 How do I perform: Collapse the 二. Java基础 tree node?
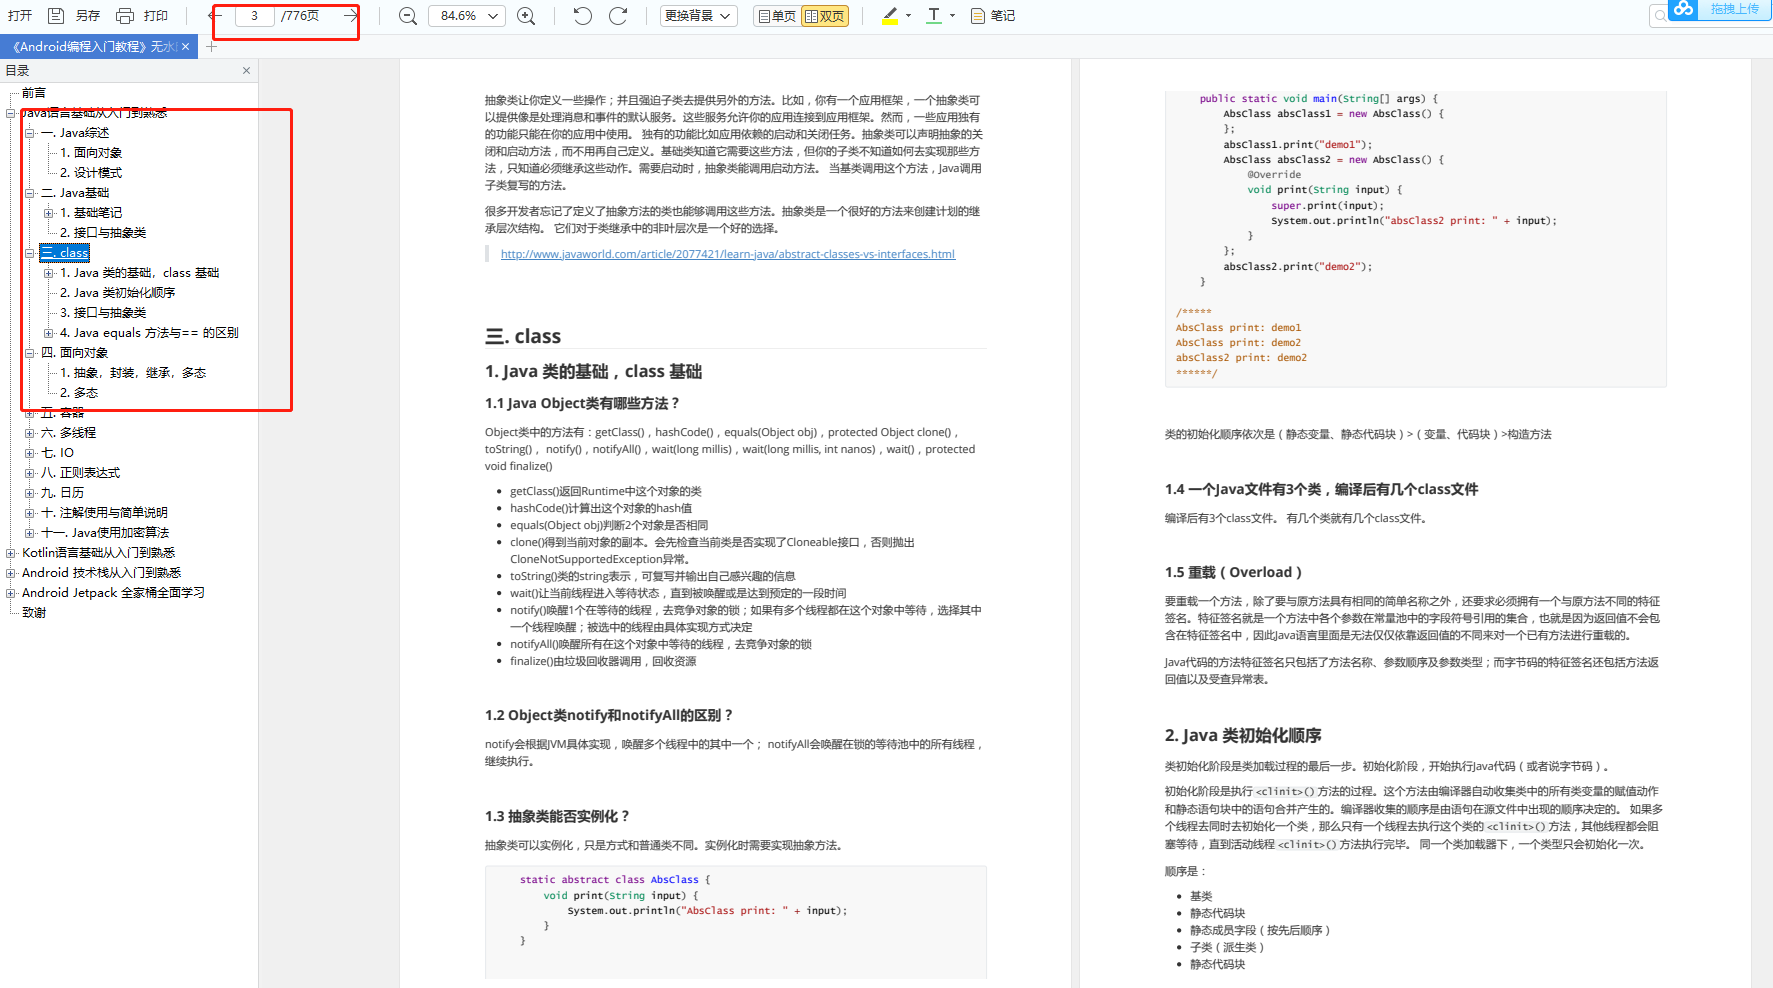pyautogui.click(x=30, y=193)
